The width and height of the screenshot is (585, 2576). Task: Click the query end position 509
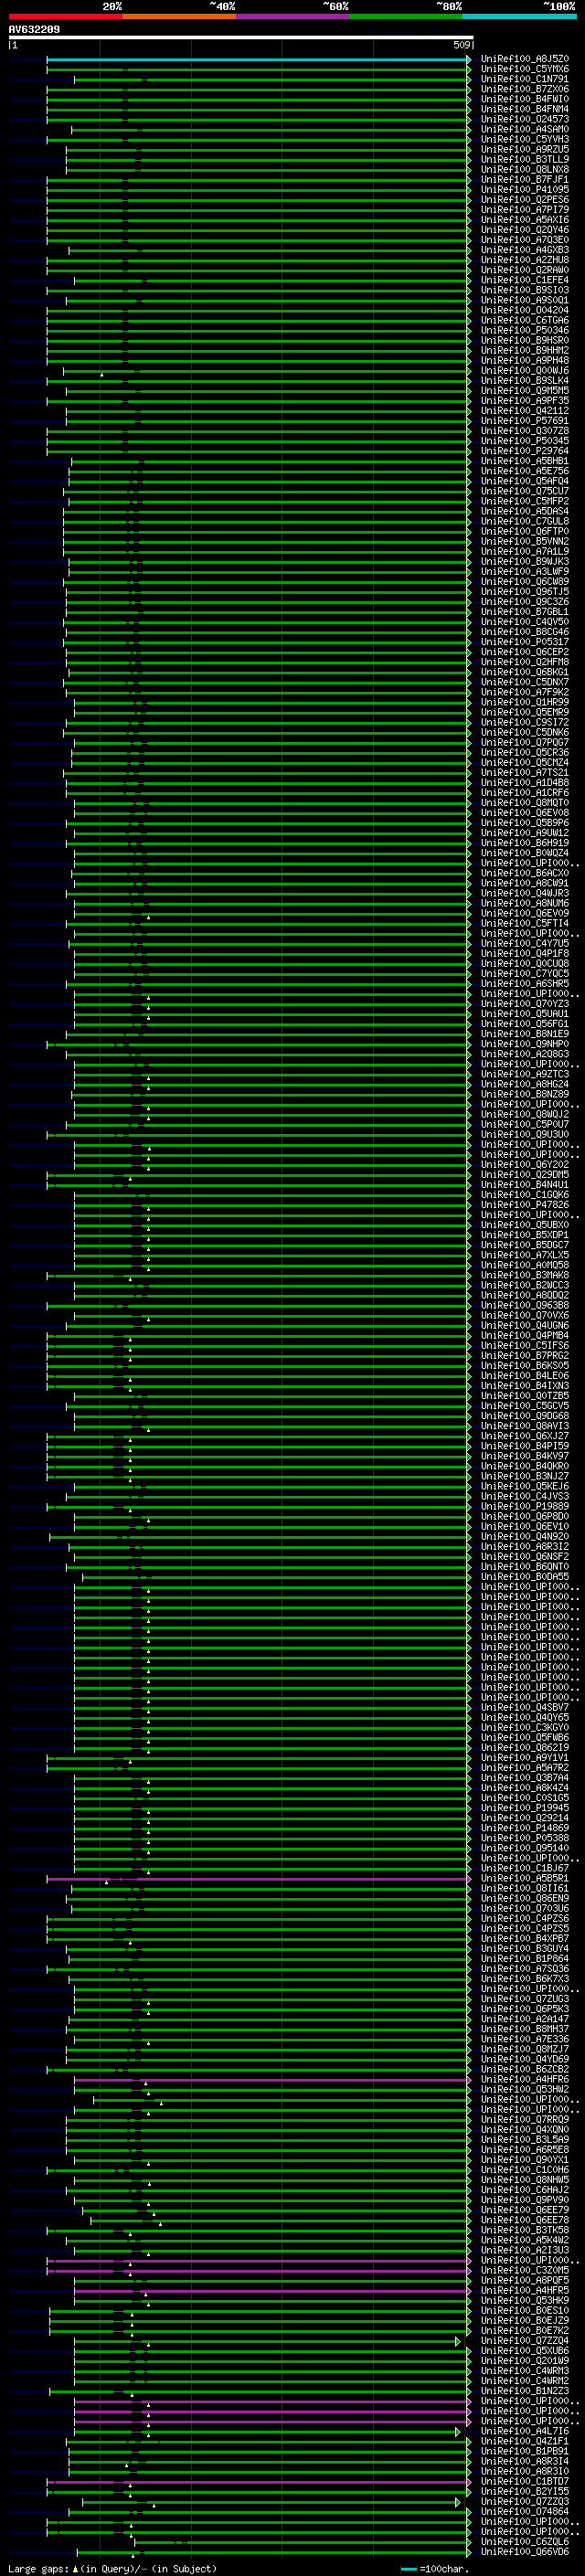click(x=462, y=45)
